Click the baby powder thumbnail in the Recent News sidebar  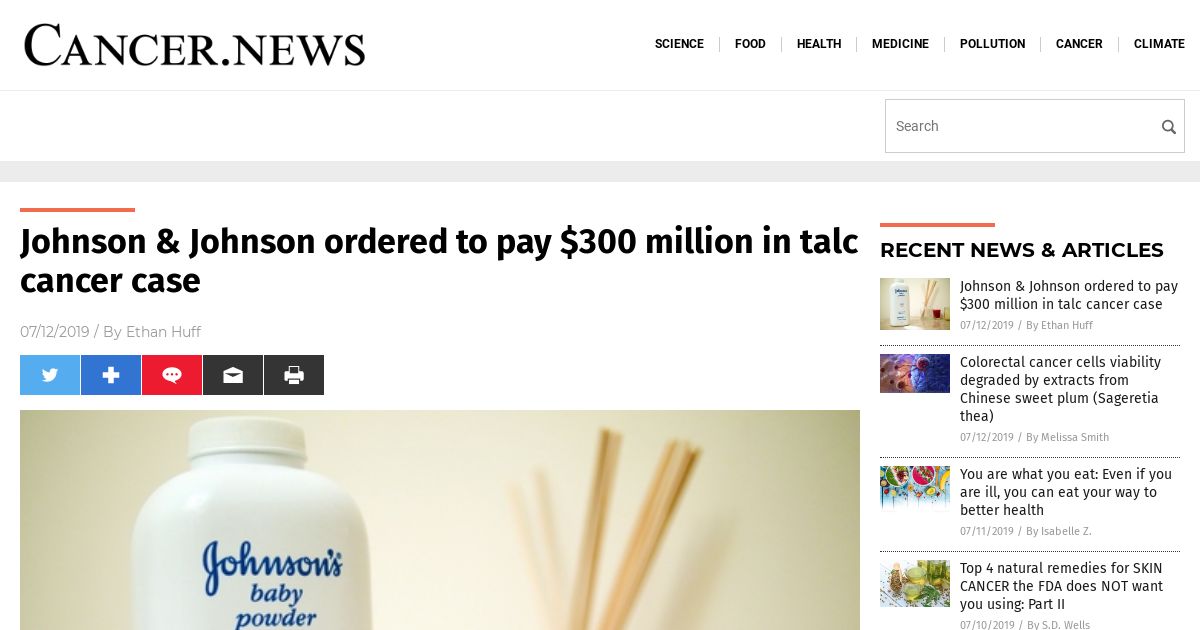[915, 304]
